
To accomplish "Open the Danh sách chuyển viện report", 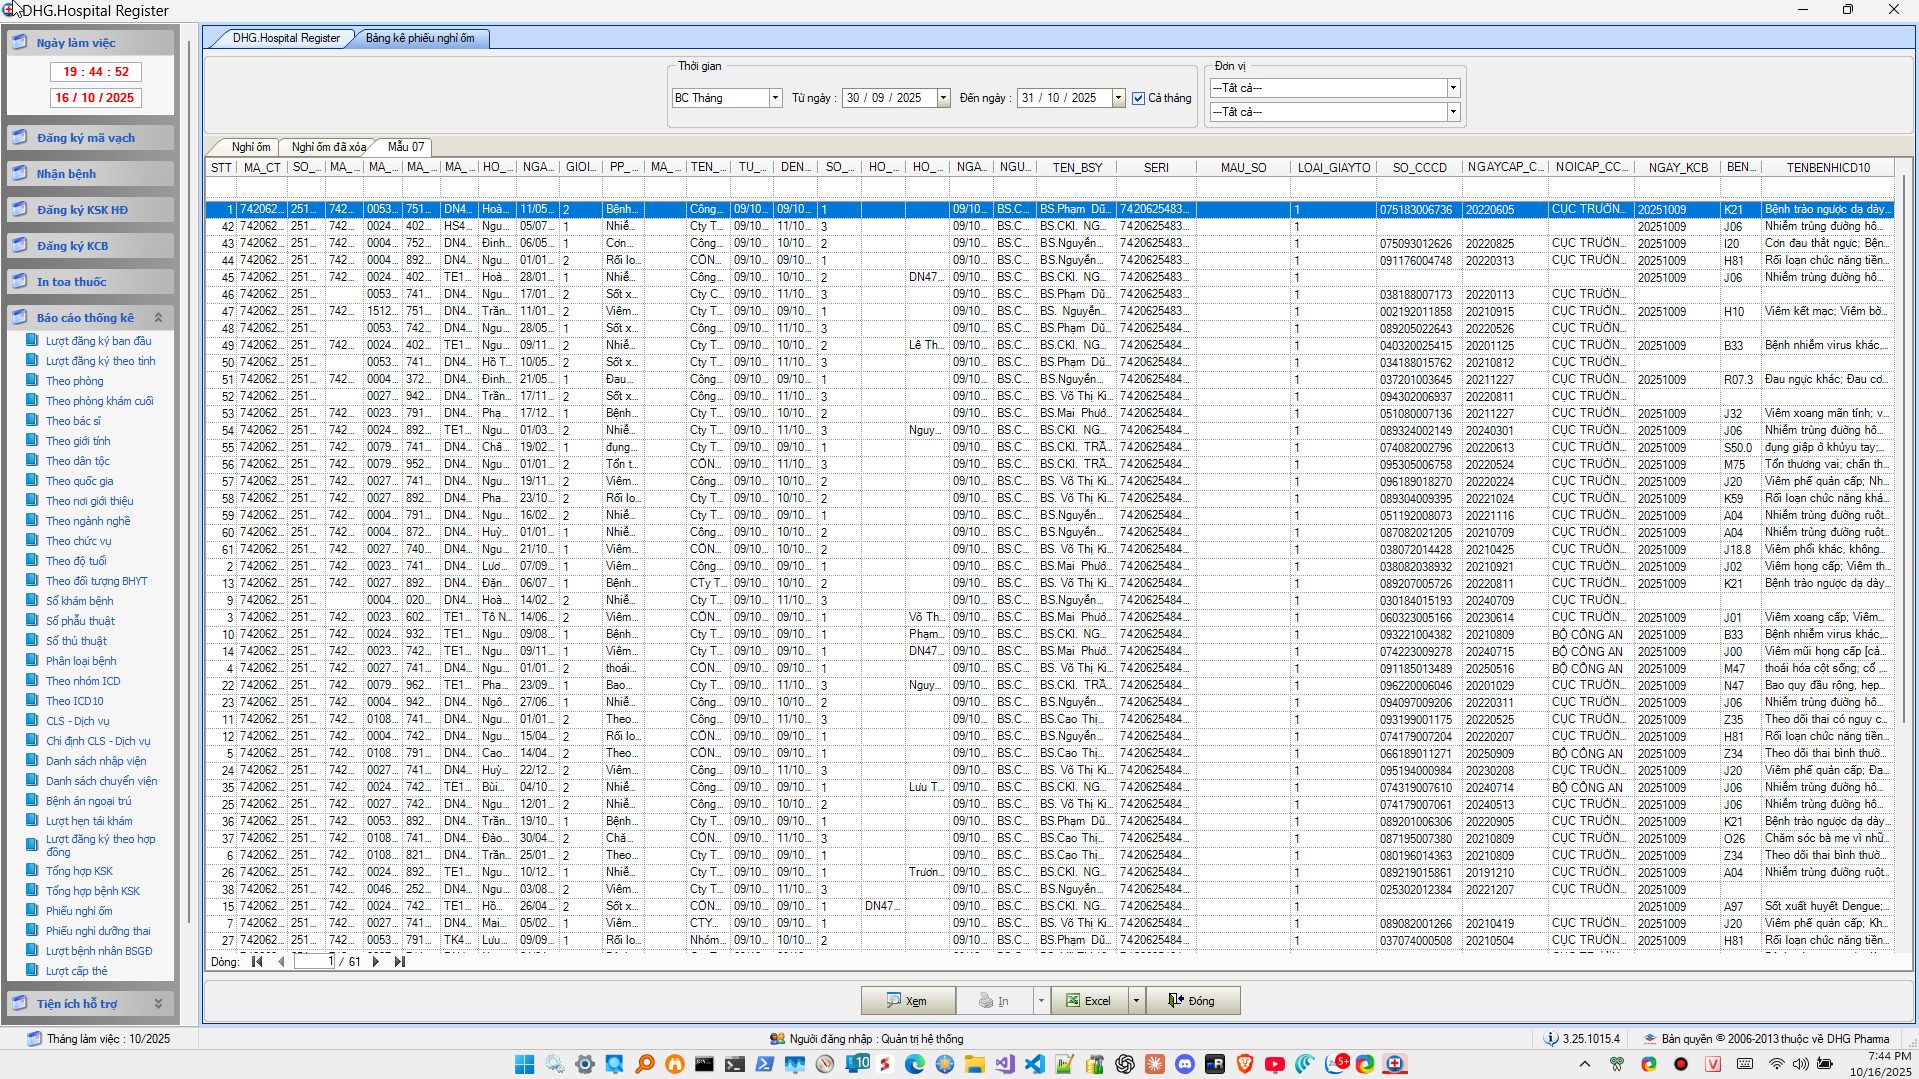I will tap(102, 781).
